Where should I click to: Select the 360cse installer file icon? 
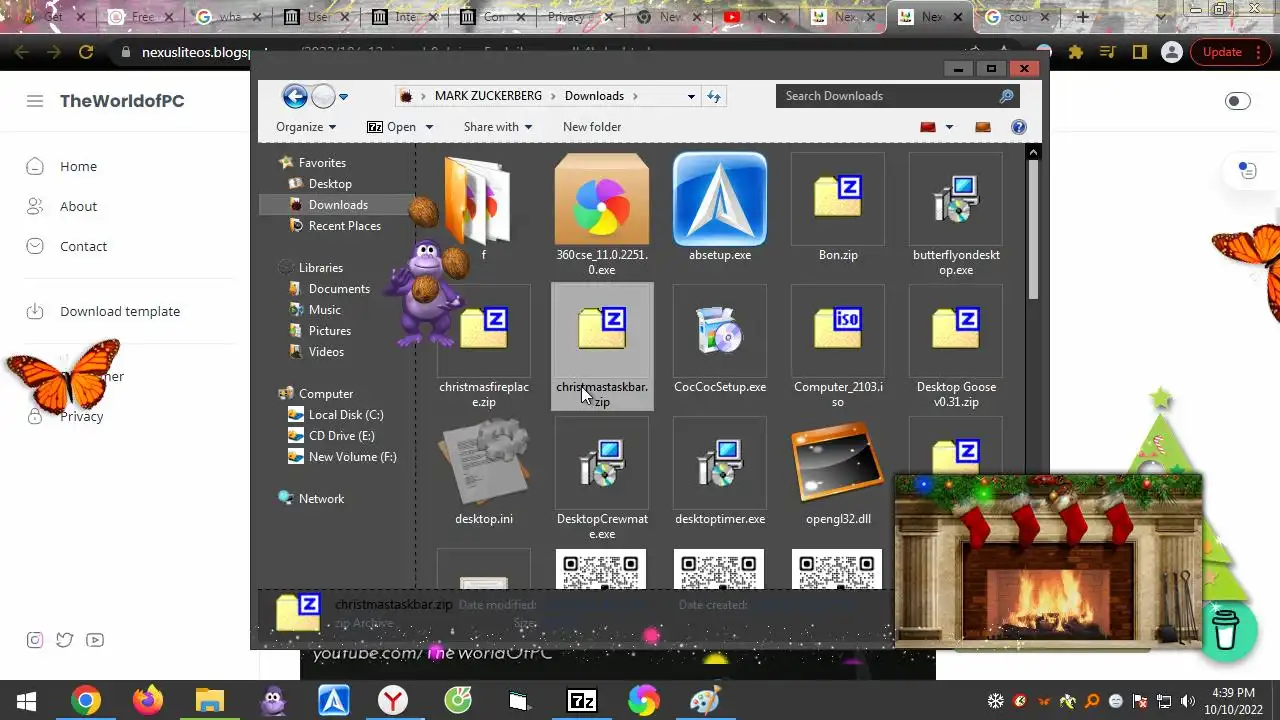[x=602, y=199]
